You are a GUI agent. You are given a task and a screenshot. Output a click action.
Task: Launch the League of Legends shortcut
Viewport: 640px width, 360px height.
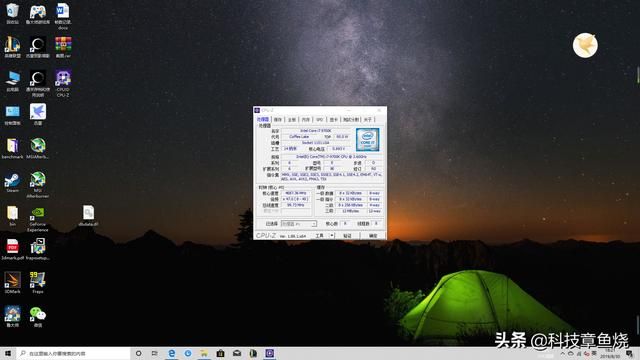[12, 47]
